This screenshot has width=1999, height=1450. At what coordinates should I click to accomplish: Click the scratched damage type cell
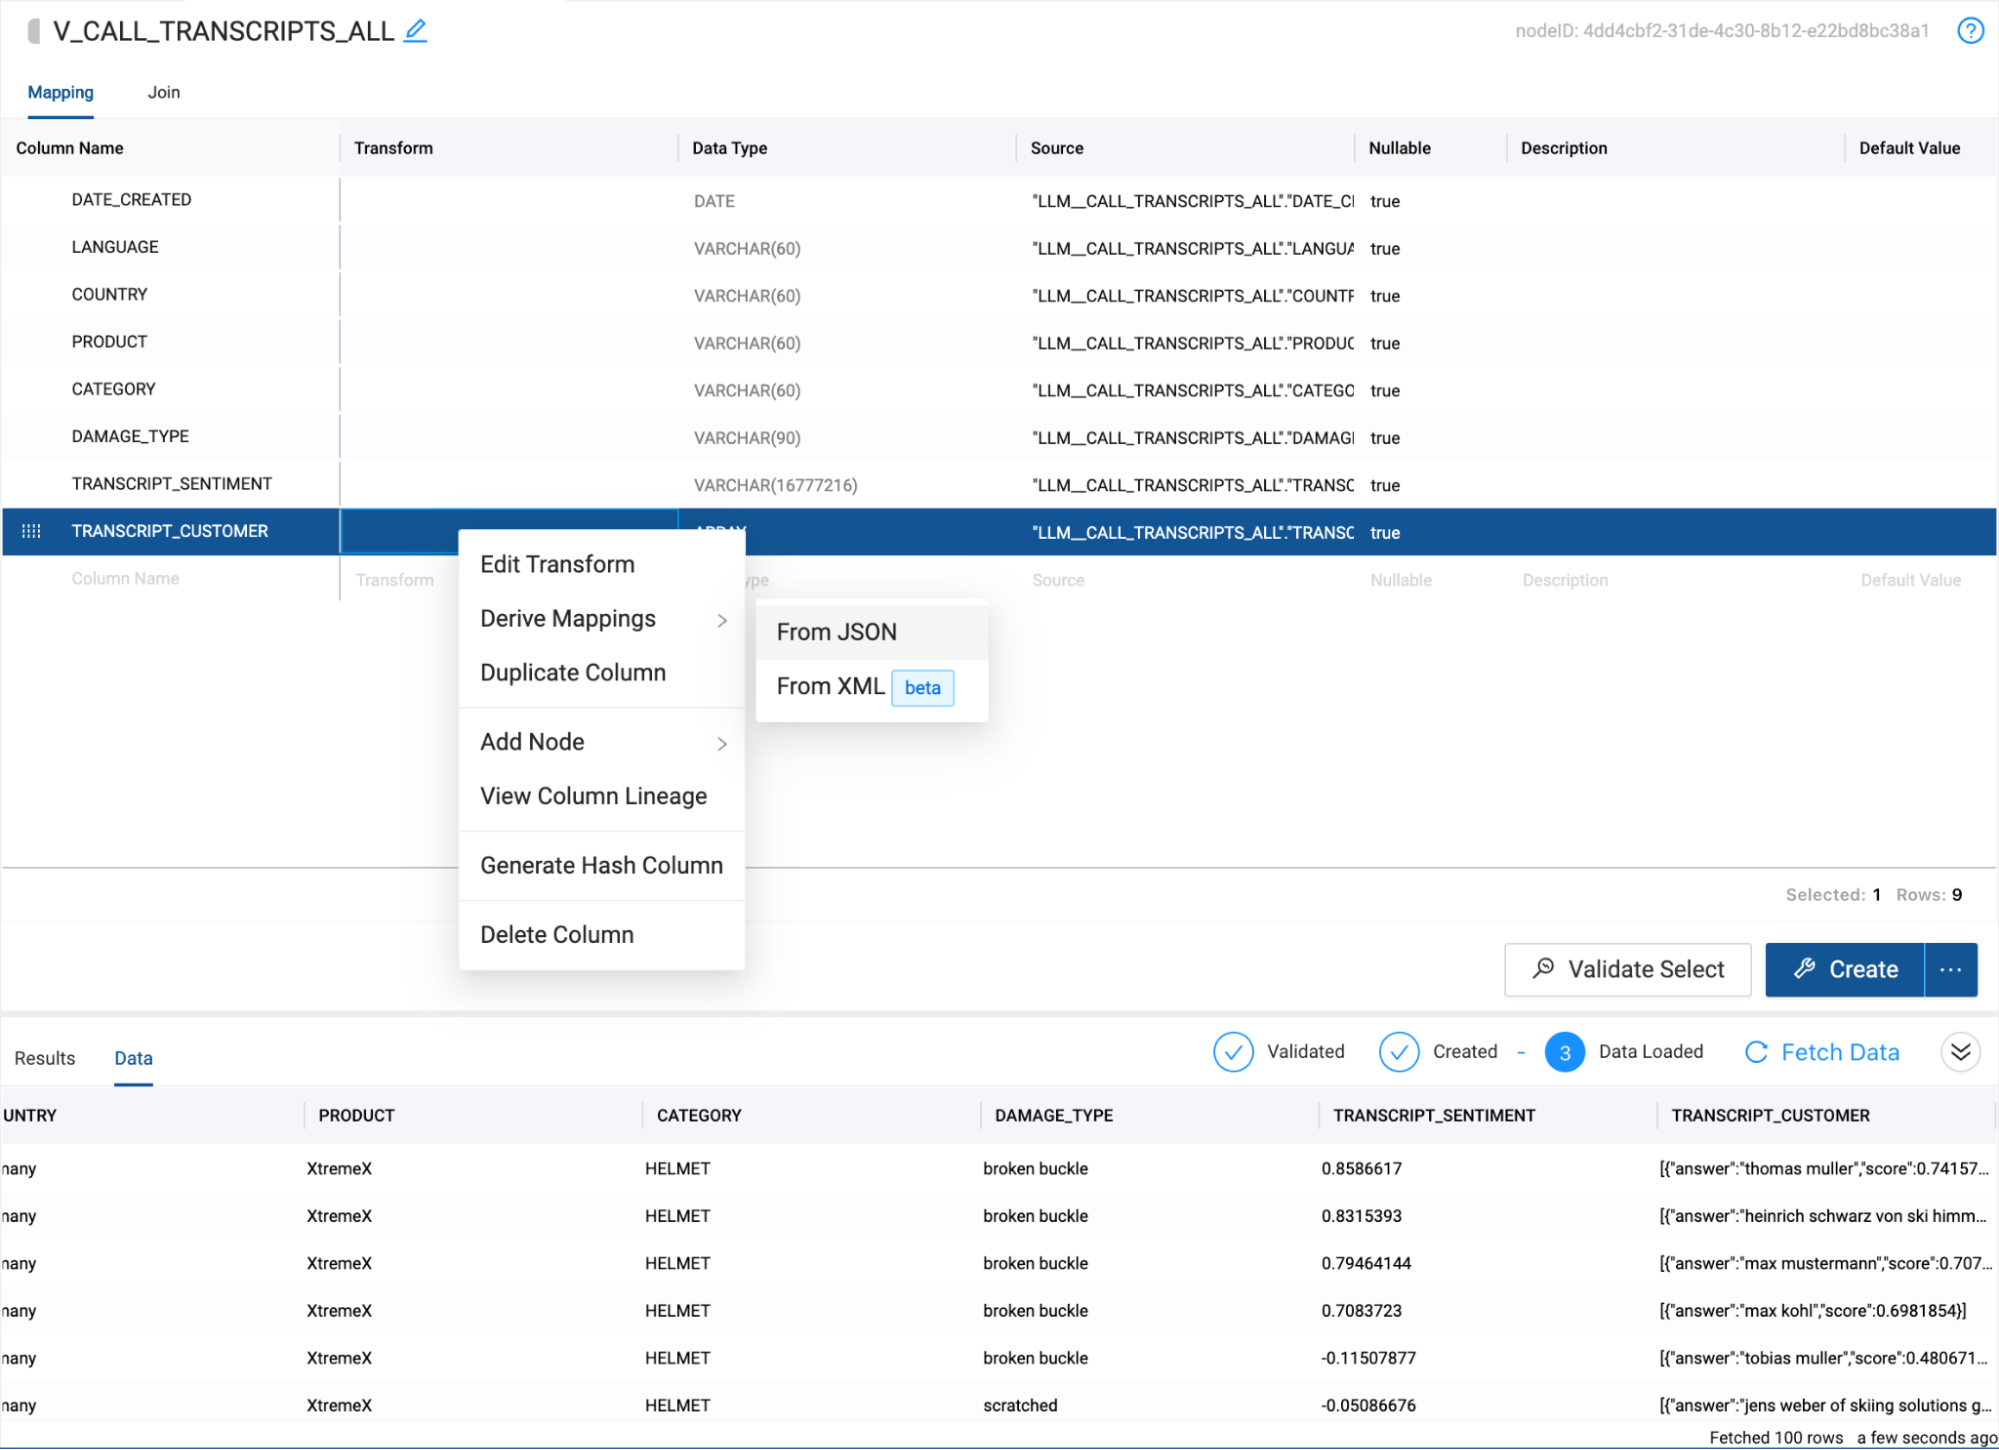[1019, 1406]
